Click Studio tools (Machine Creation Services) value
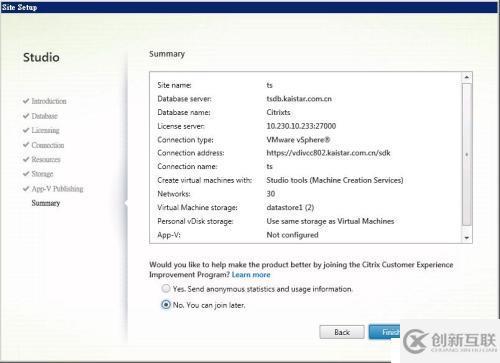The width and height of the screenshot is (500, 363). tap(335, 180)
